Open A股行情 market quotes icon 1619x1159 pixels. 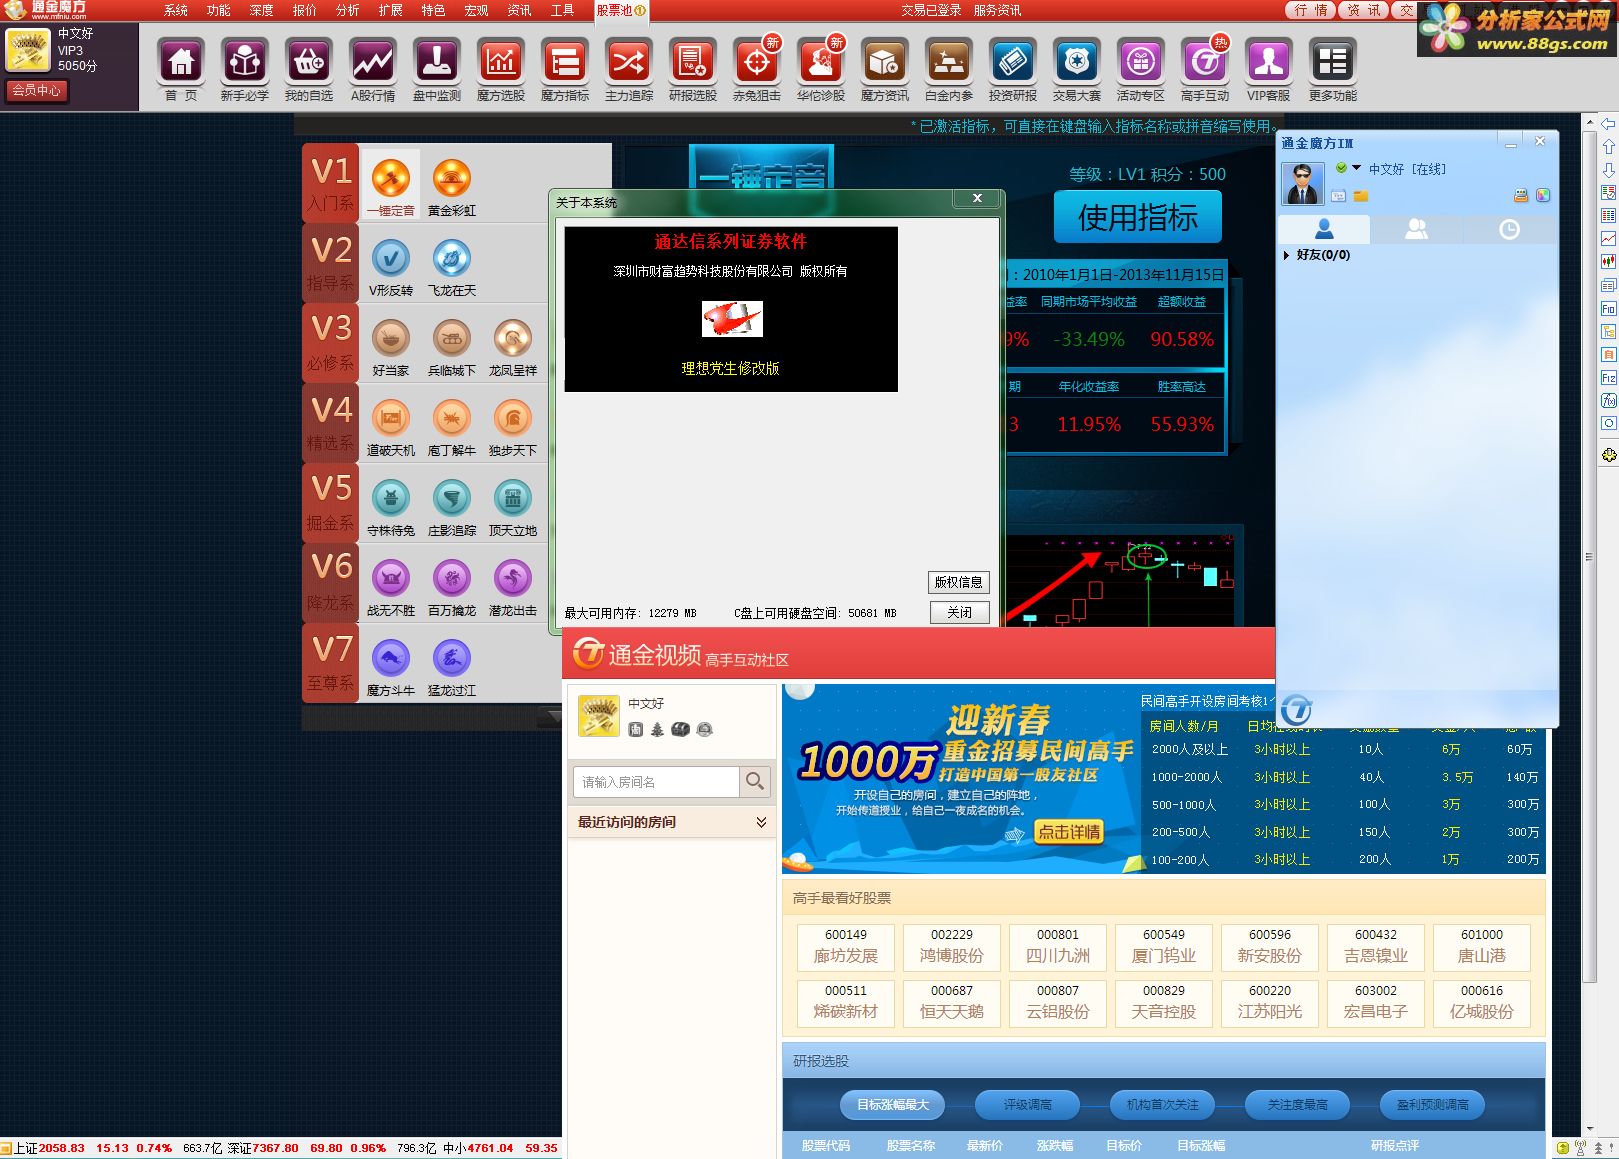[x=373, y=62]
